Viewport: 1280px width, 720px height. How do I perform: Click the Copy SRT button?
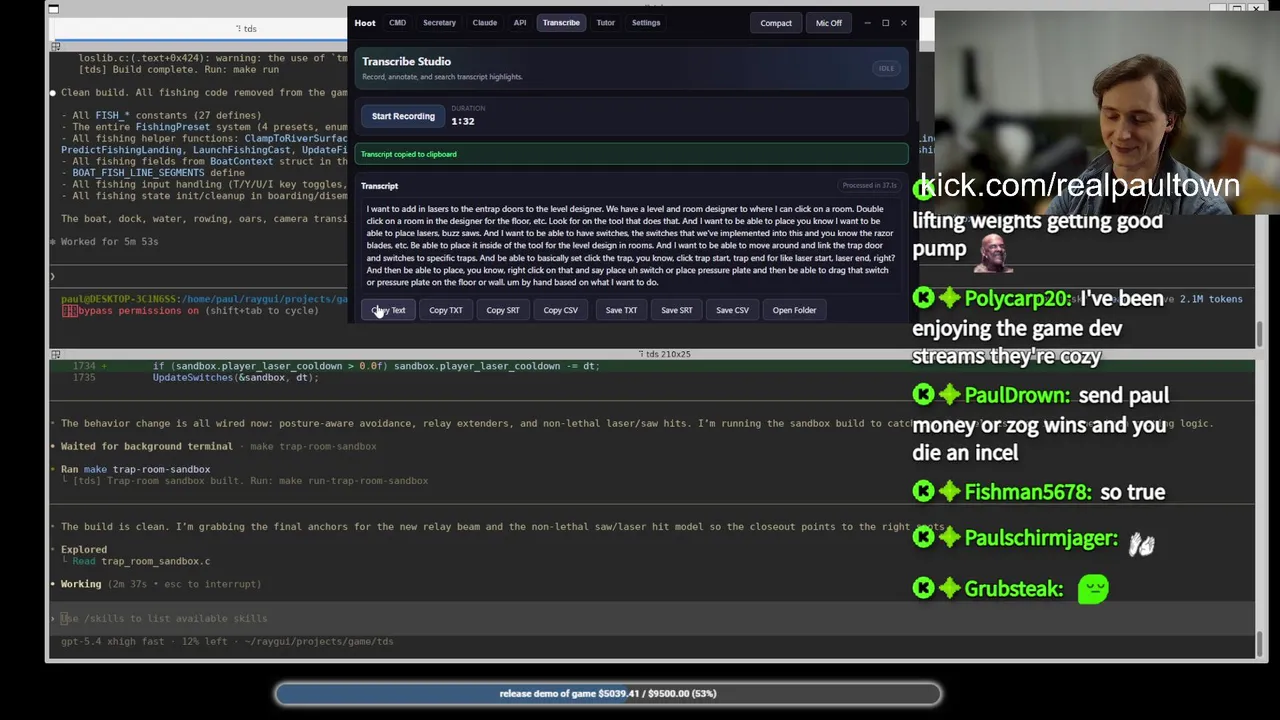[x=503, y=310]
